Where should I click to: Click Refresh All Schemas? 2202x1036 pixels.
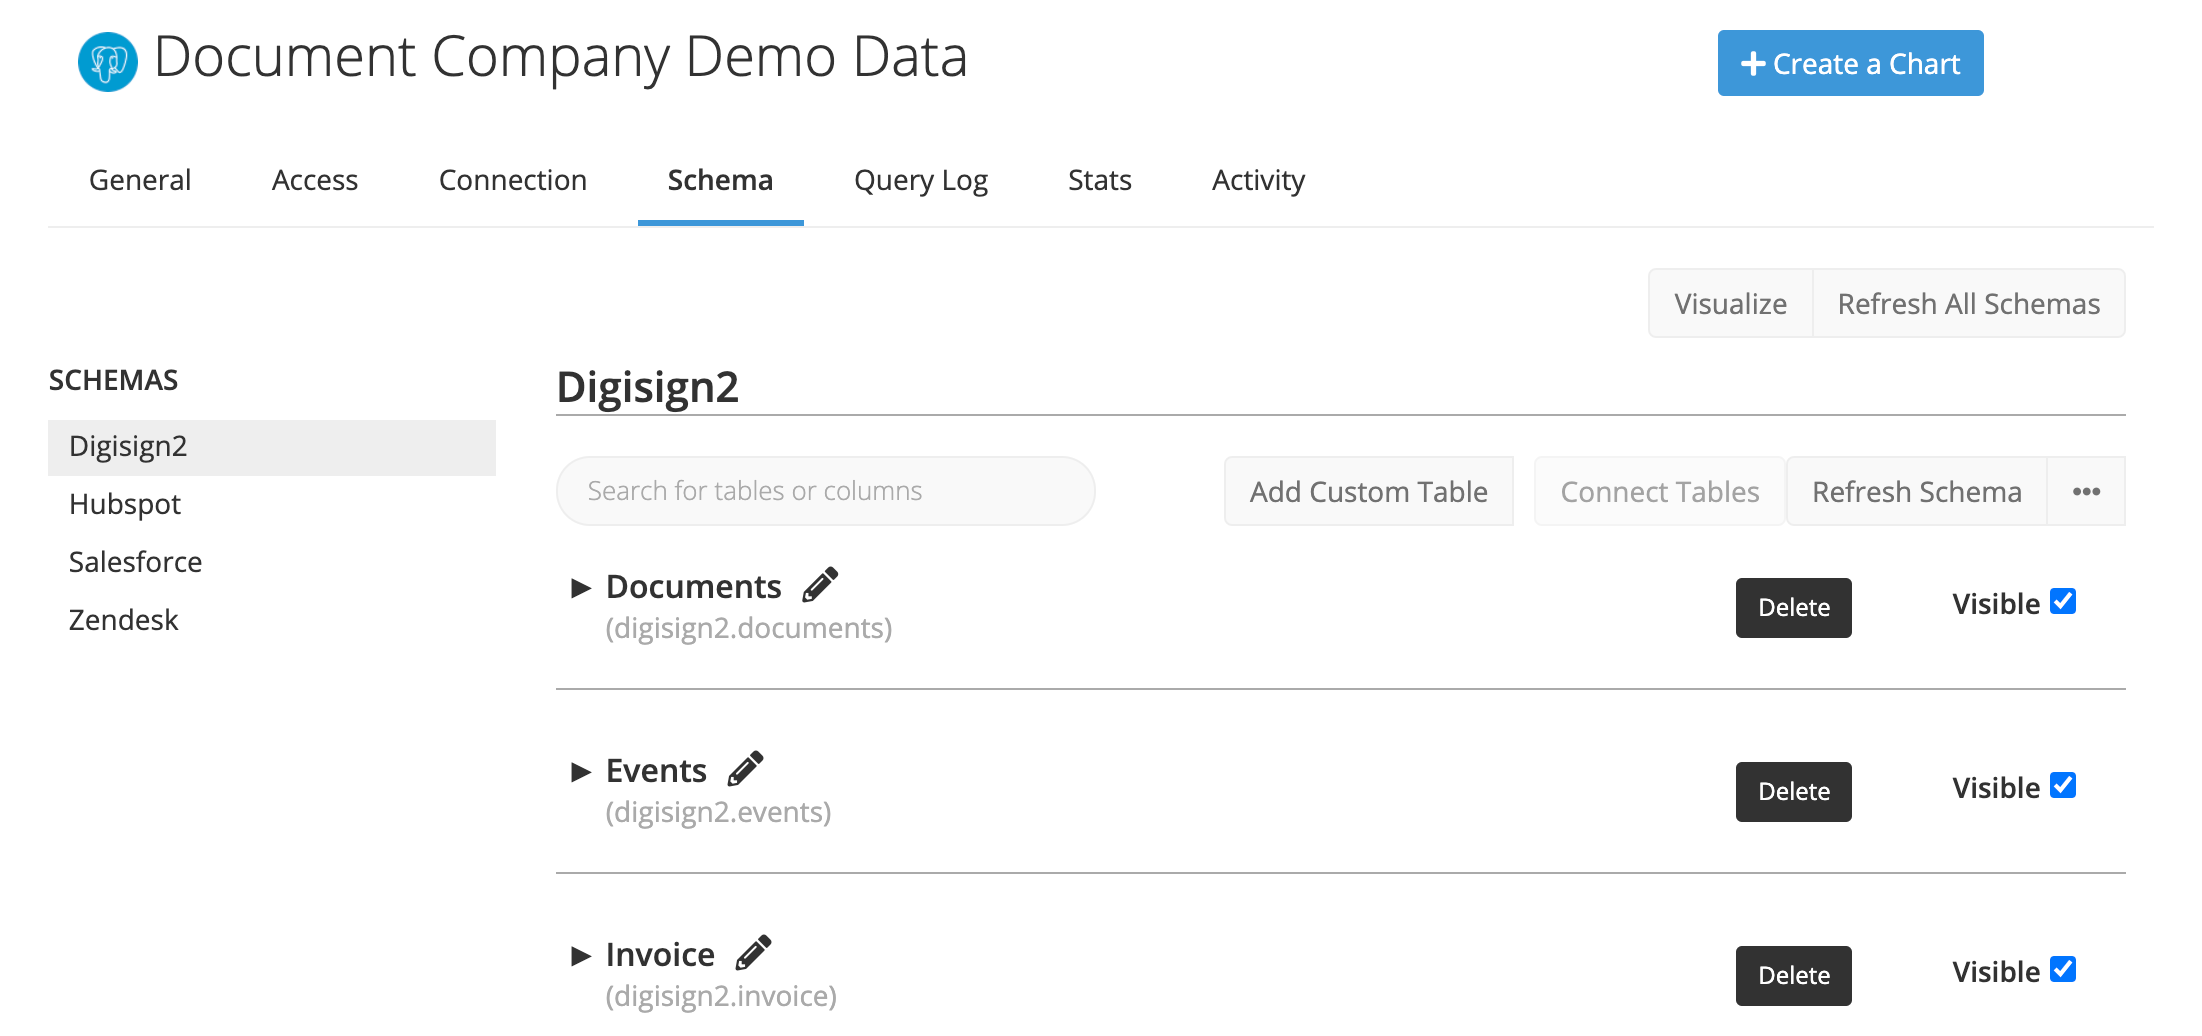[1969, 303]
